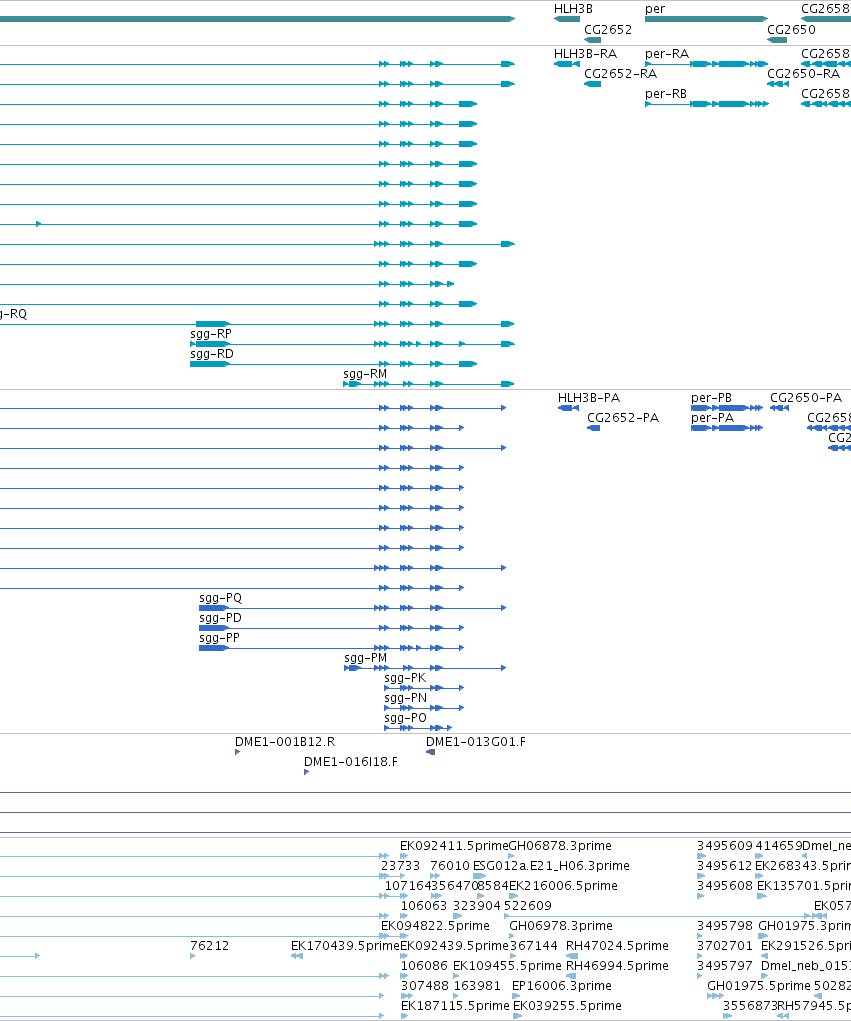Select the sgg-RP transcript label
The width and height of the screenshot is (851, 1021).
[211, 333]
